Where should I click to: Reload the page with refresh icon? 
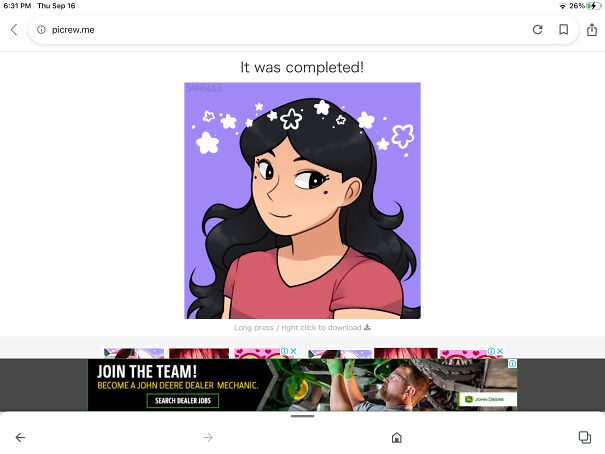pyautogui.click(x=537, y=30)
